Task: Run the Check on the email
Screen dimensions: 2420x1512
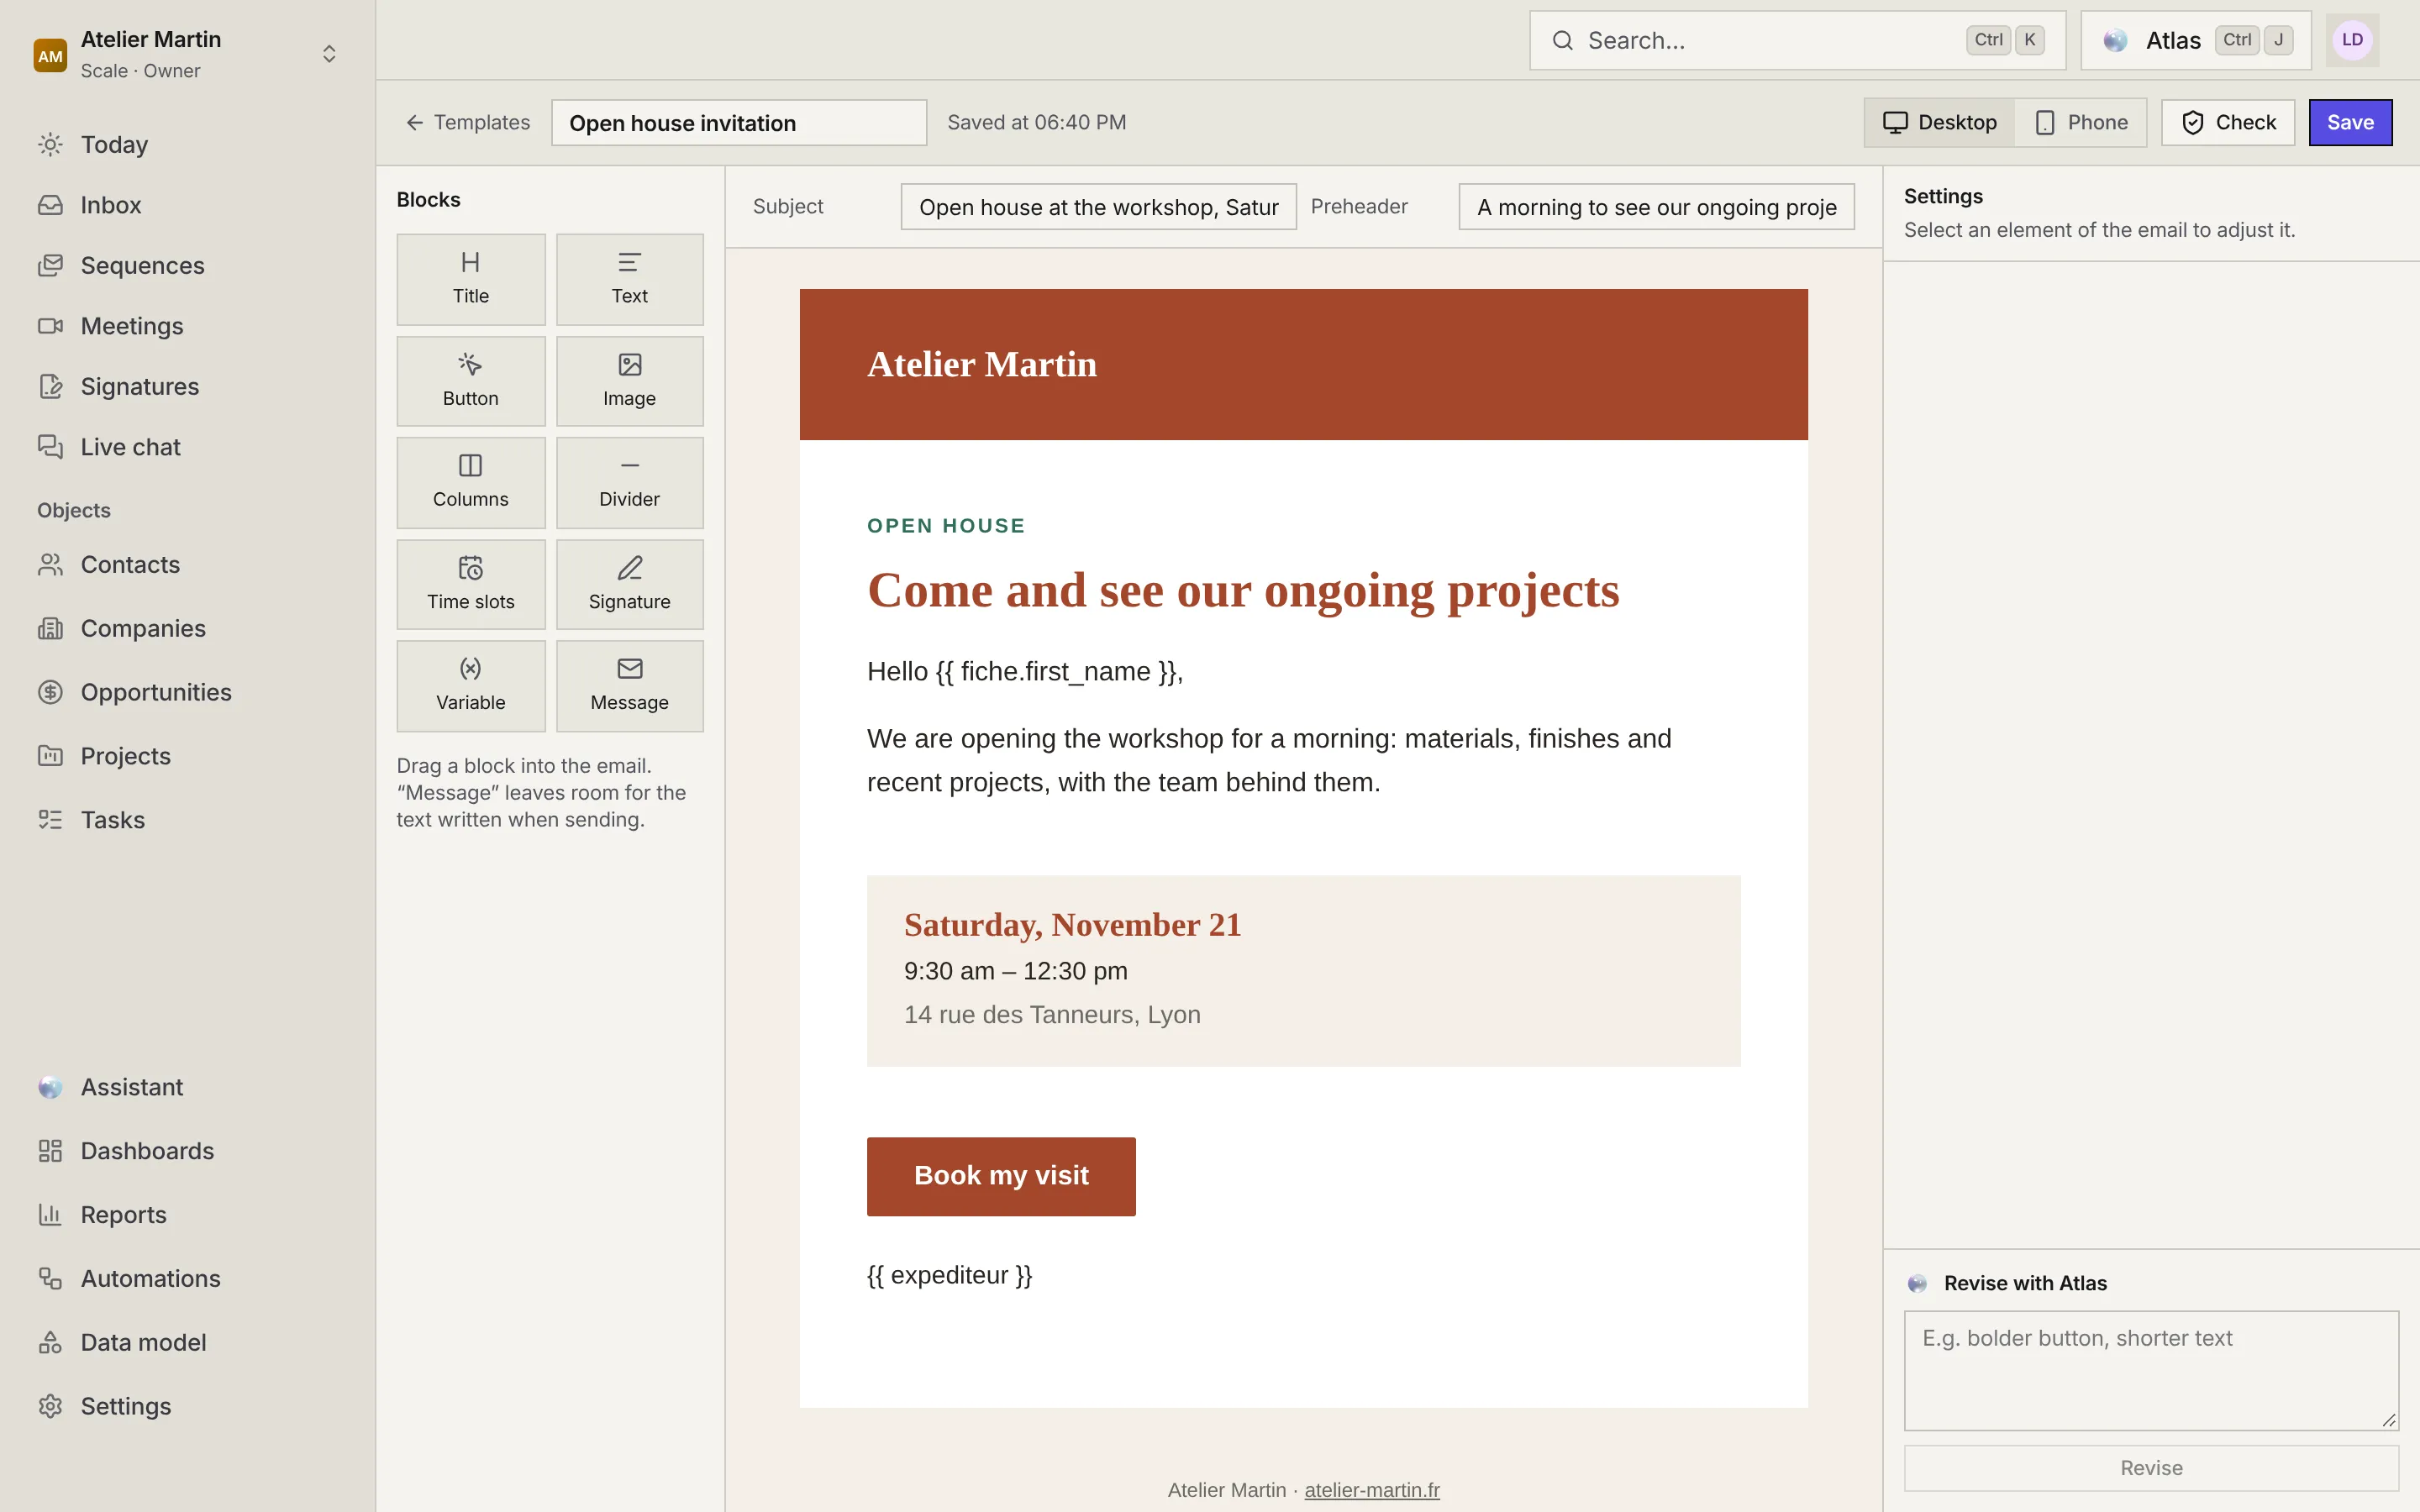Action: click(x=2228, y=122)
